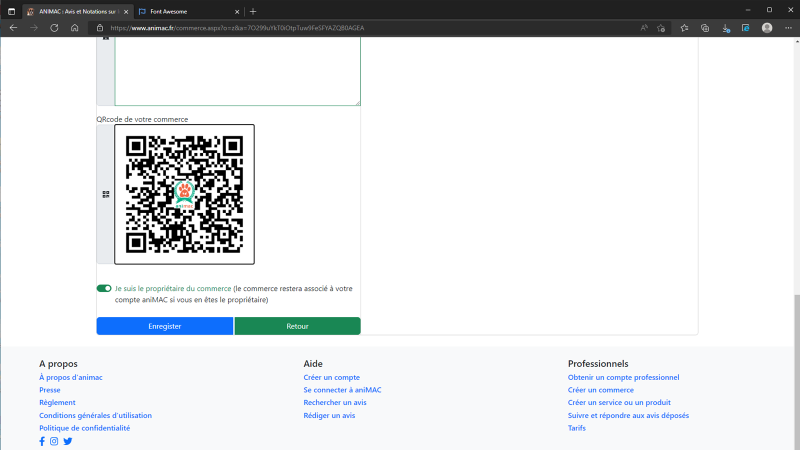Open Politique de confidentialité link
The height and width of the screenshot is (450, 800).
point(85,428)
